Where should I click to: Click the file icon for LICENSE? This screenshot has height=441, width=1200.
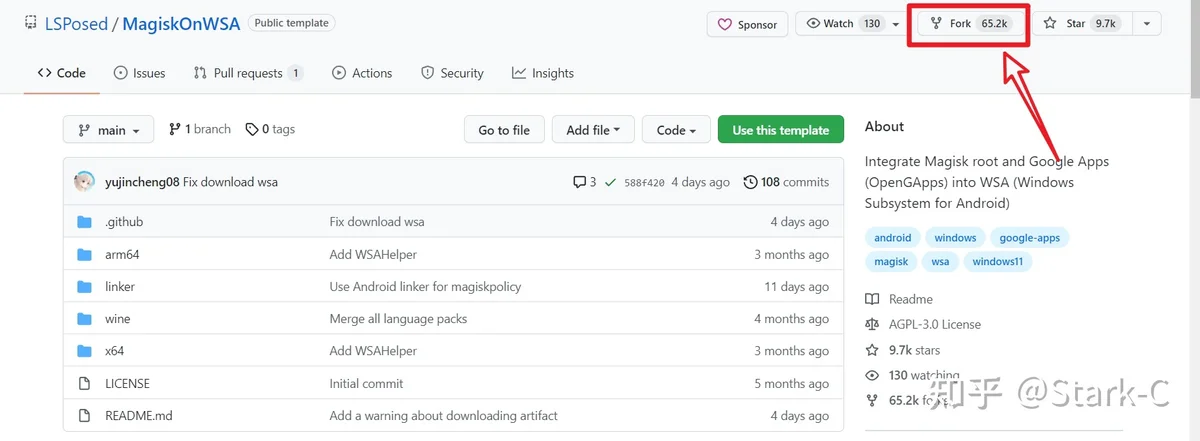pyautogui.click(x=84, y=383)
